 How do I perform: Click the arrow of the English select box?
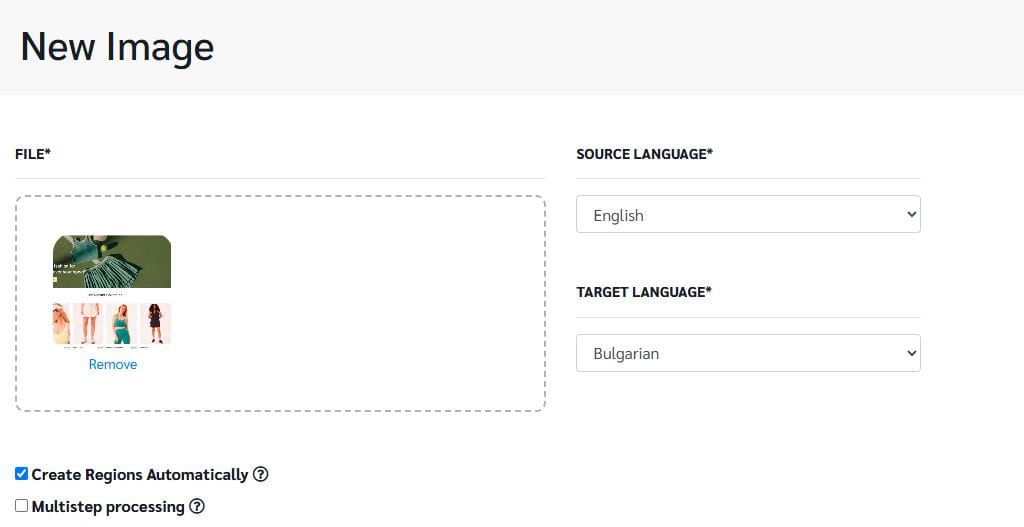click(910, 214)
